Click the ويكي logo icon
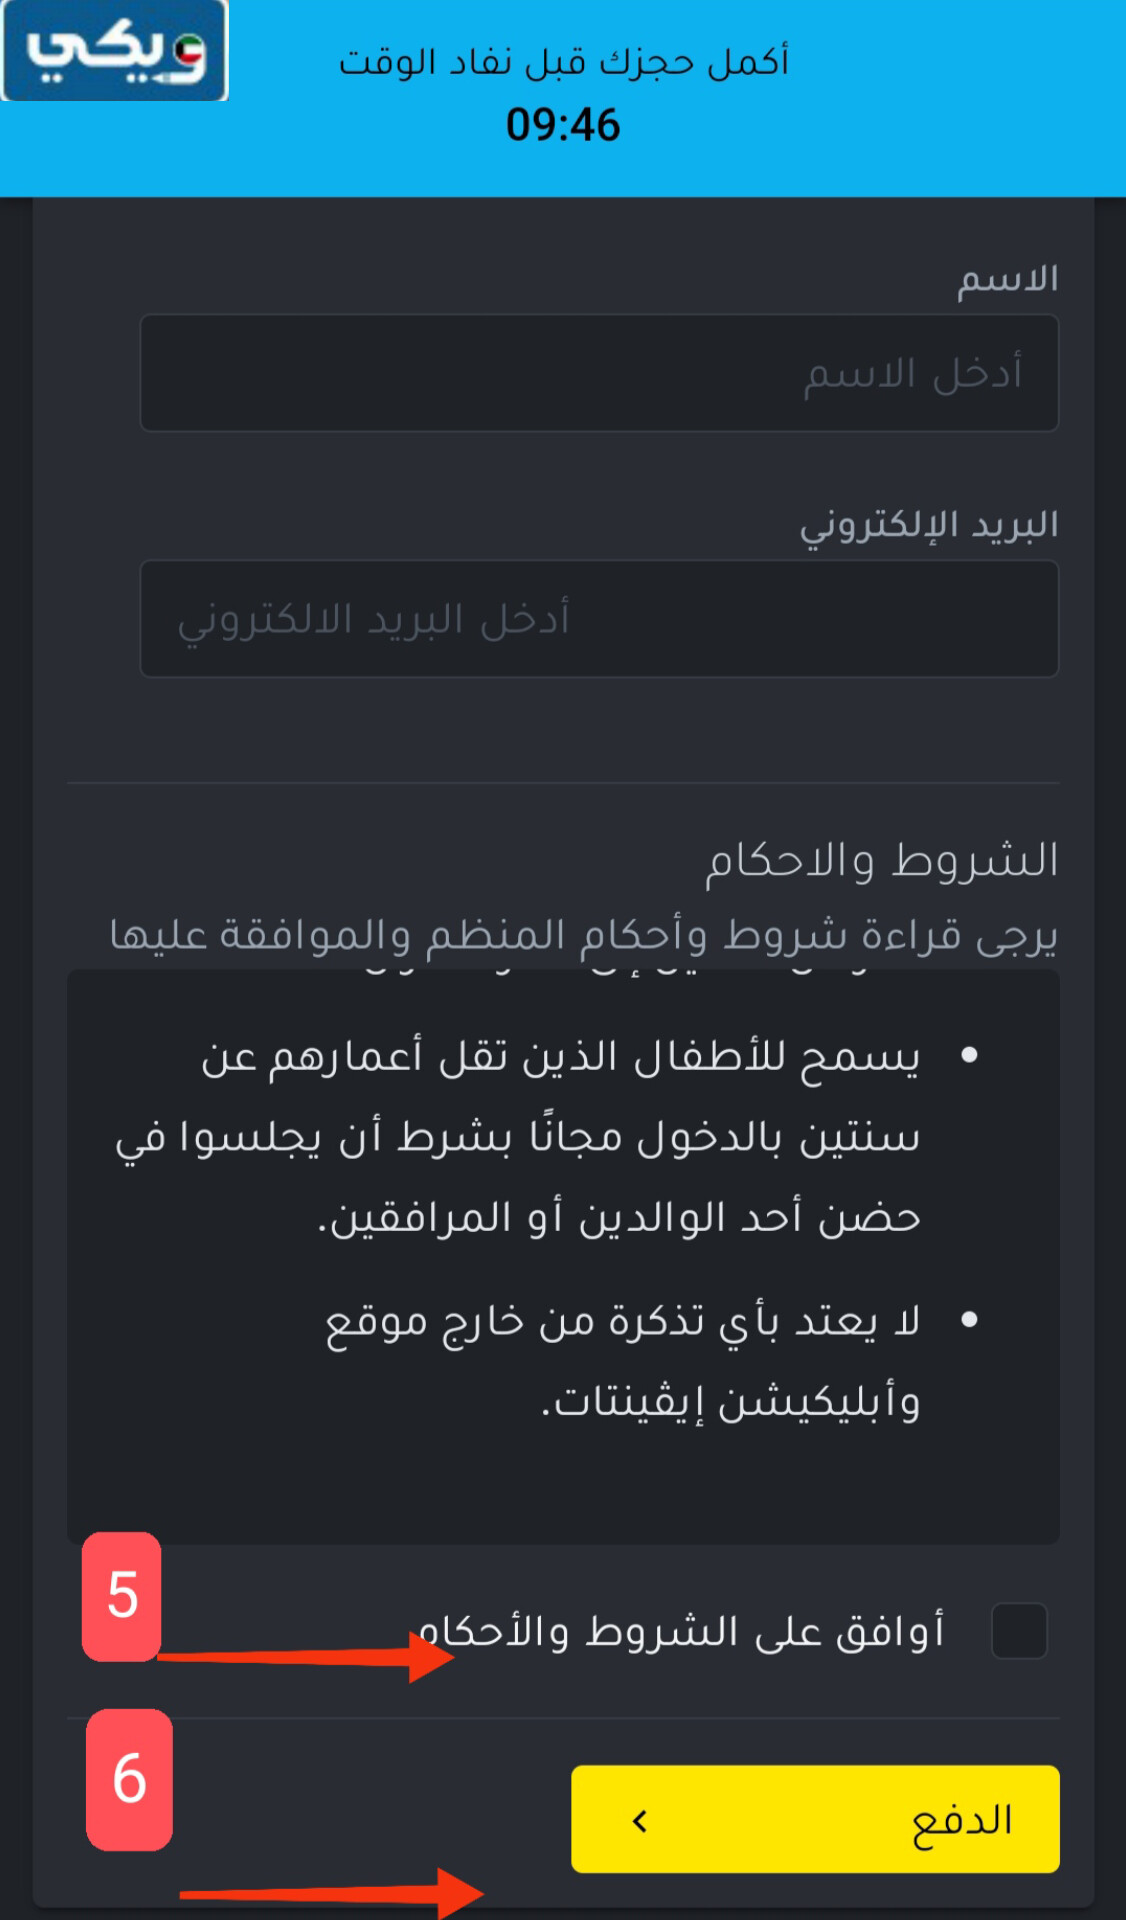 [x=113, y=55]
